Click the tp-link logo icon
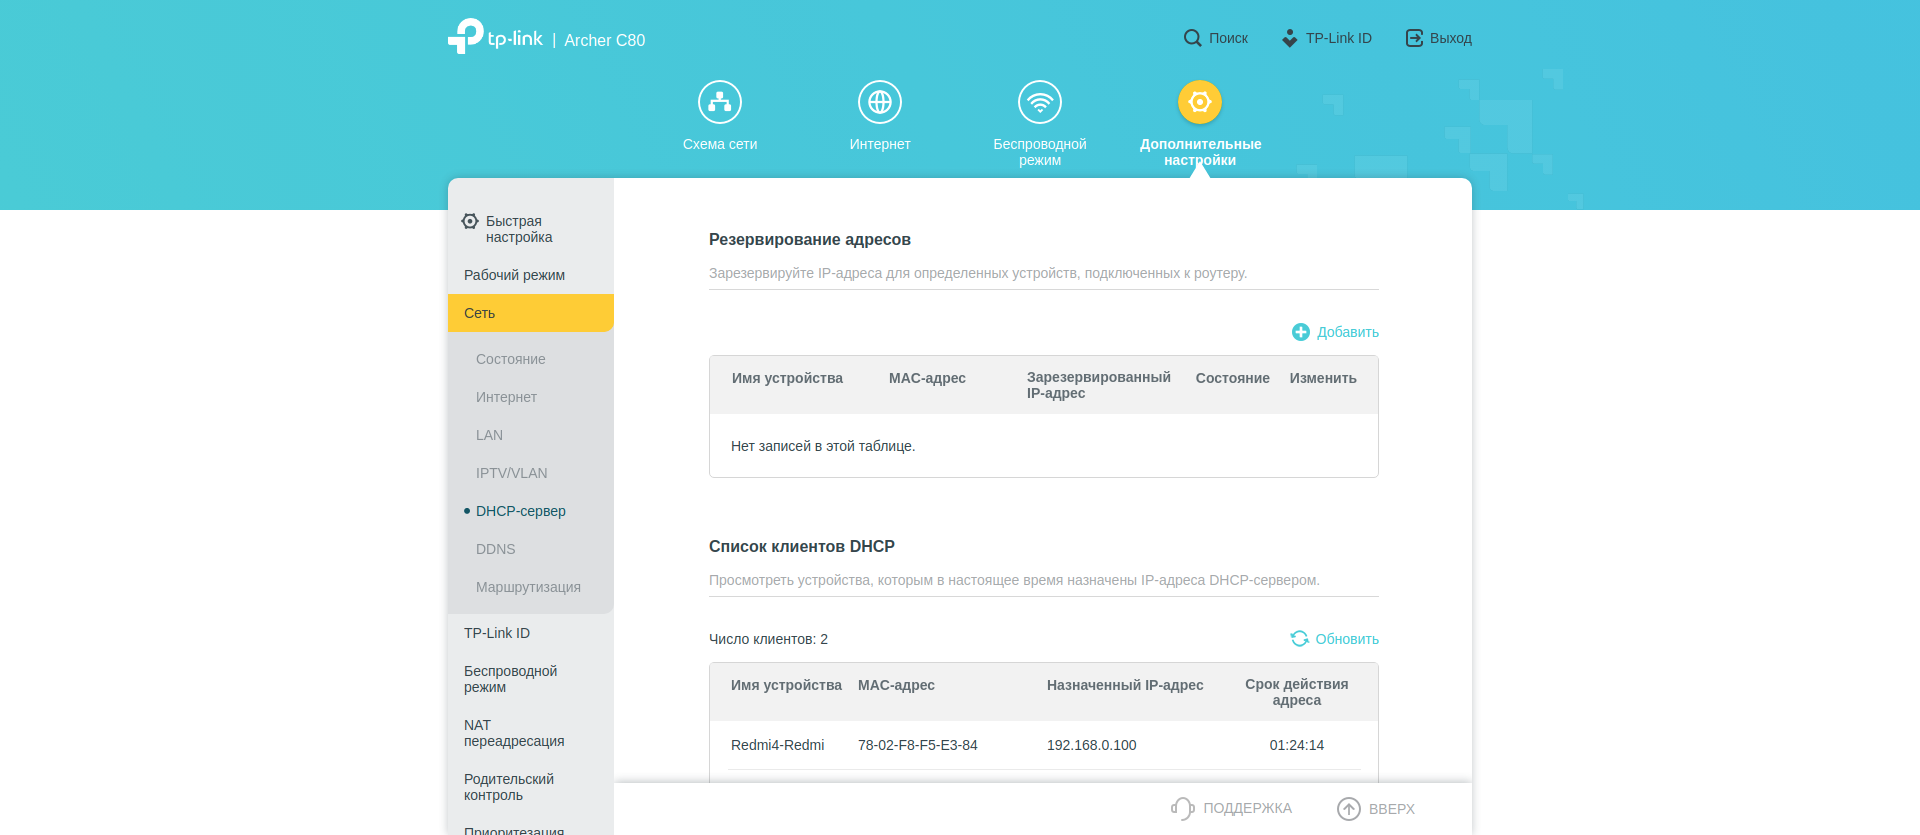 [466, 37]
